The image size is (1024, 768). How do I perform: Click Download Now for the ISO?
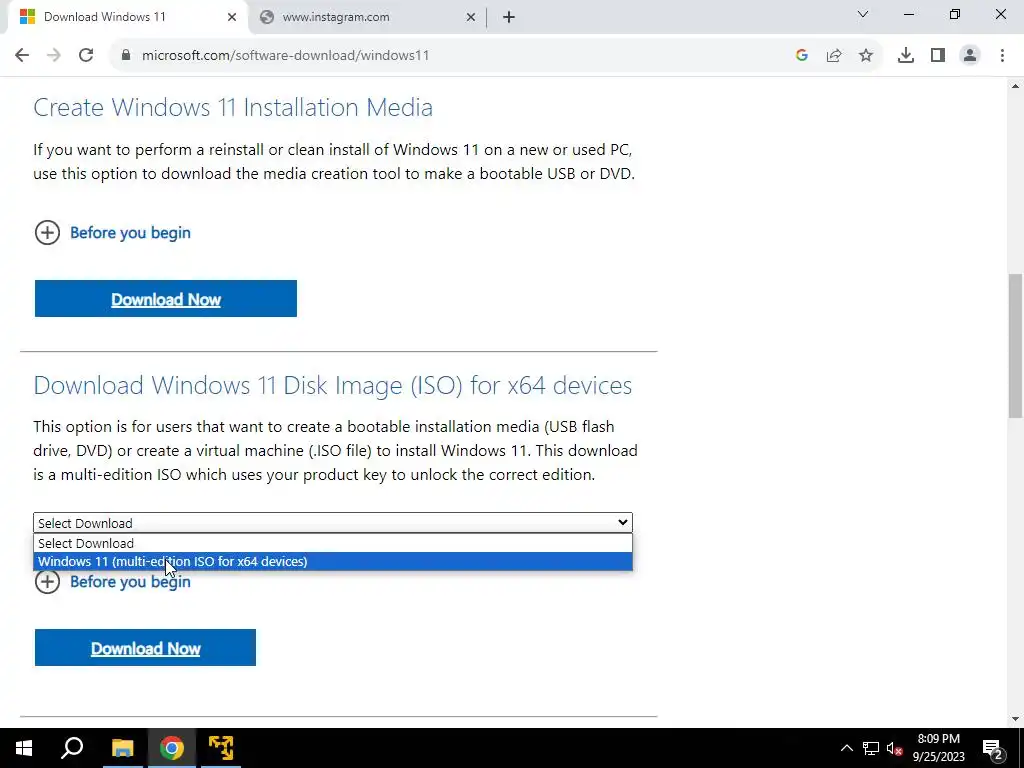pyautogui.click(x=145, y=648)
